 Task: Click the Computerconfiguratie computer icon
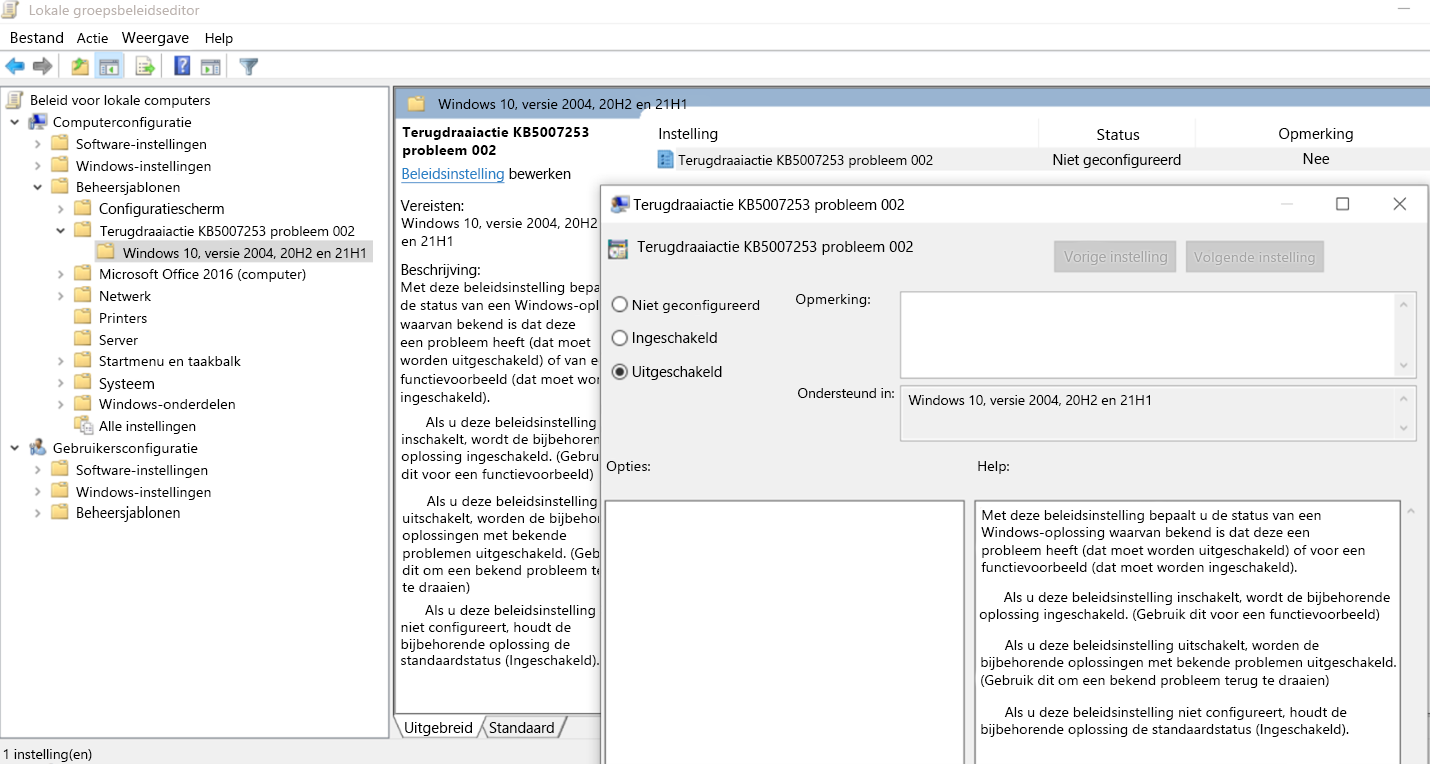(38, 122)
